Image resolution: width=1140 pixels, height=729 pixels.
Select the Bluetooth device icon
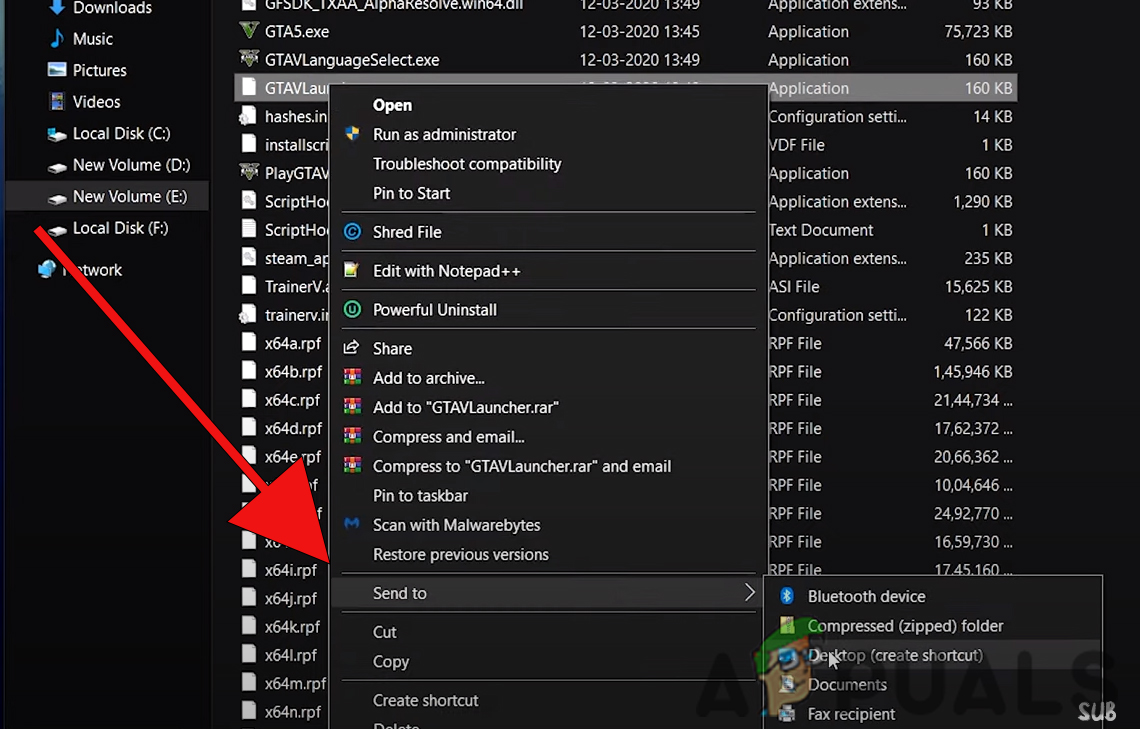(x=786, y=596)
